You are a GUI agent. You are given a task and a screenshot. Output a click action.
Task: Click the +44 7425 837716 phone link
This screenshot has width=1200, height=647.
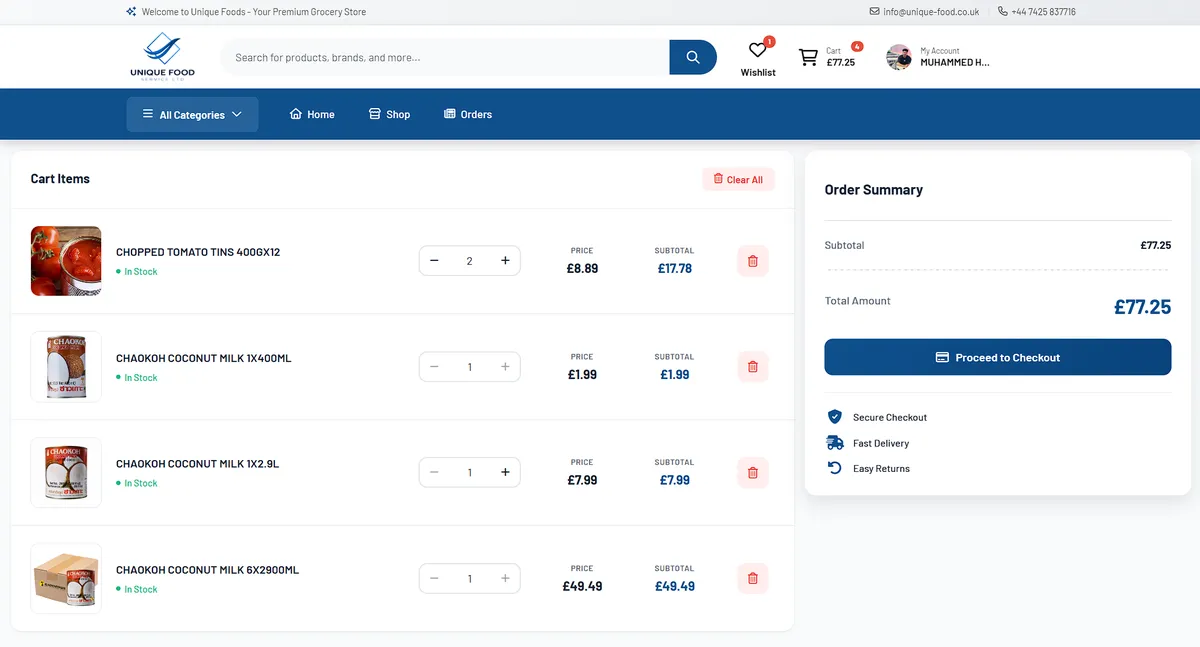tap(1037, 12)
